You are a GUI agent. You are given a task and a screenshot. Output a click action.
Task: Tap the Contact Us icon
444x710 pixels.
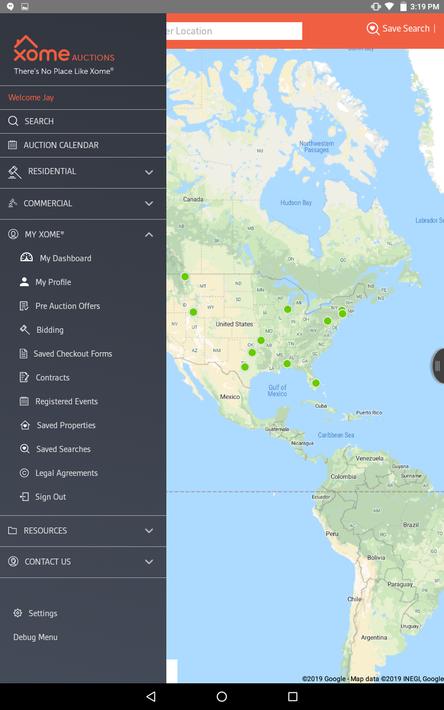pyautogui.click(x=14, y=561)
